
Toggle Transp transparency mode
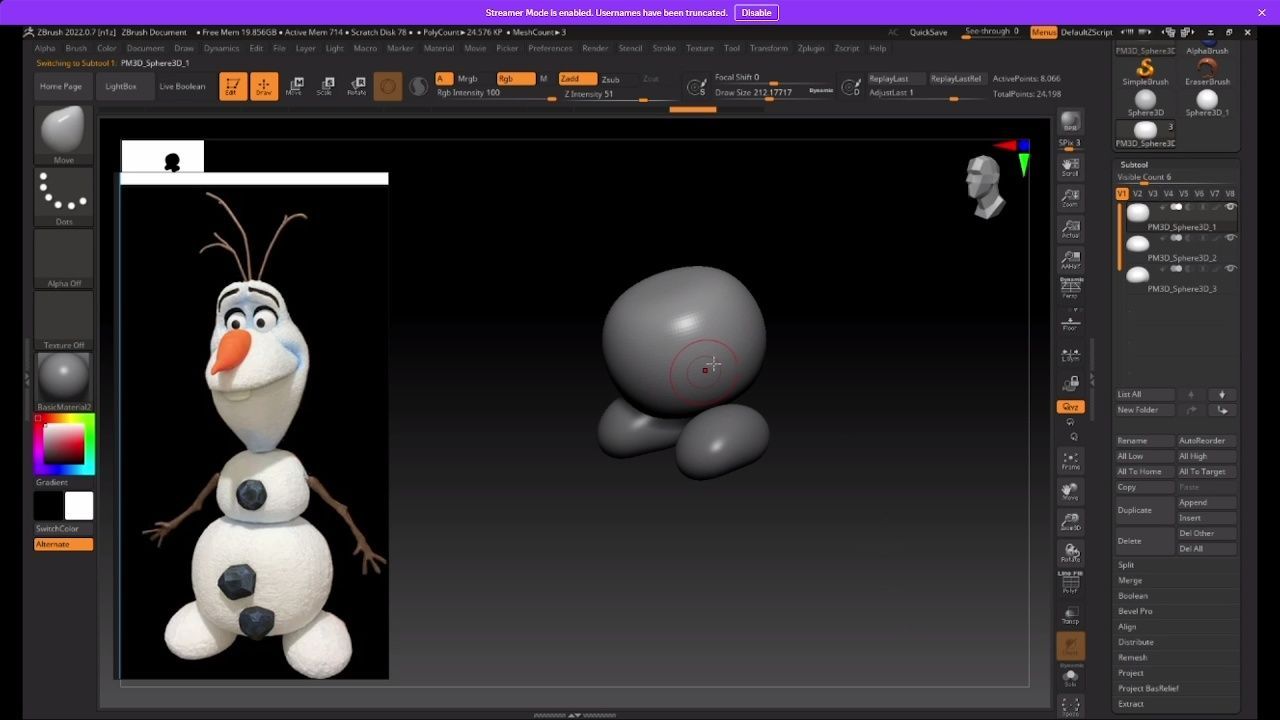[x=1070, y=614]
